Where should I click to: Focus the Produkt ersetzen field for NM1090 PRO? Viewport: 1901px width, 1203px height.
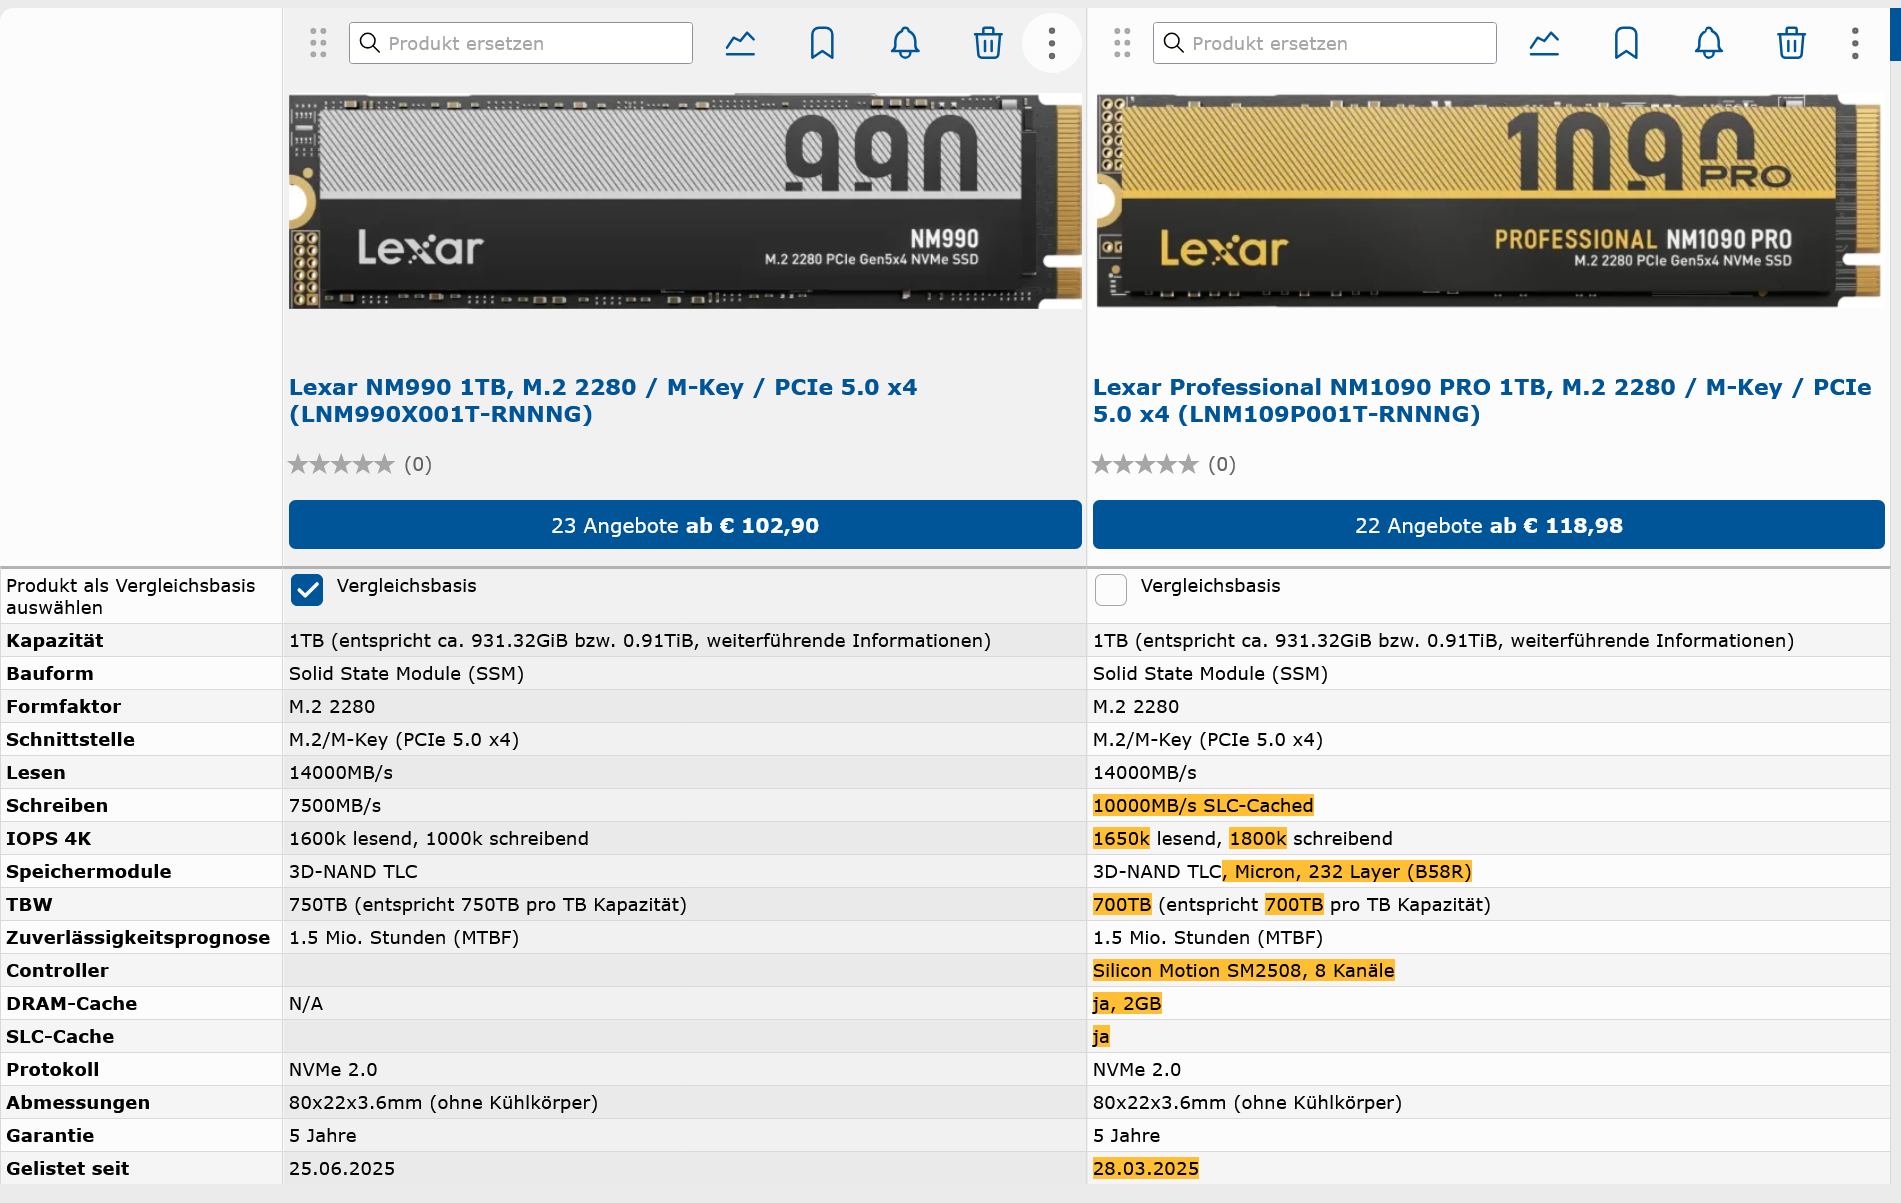pyautogui.click(x=1325, y=43)
